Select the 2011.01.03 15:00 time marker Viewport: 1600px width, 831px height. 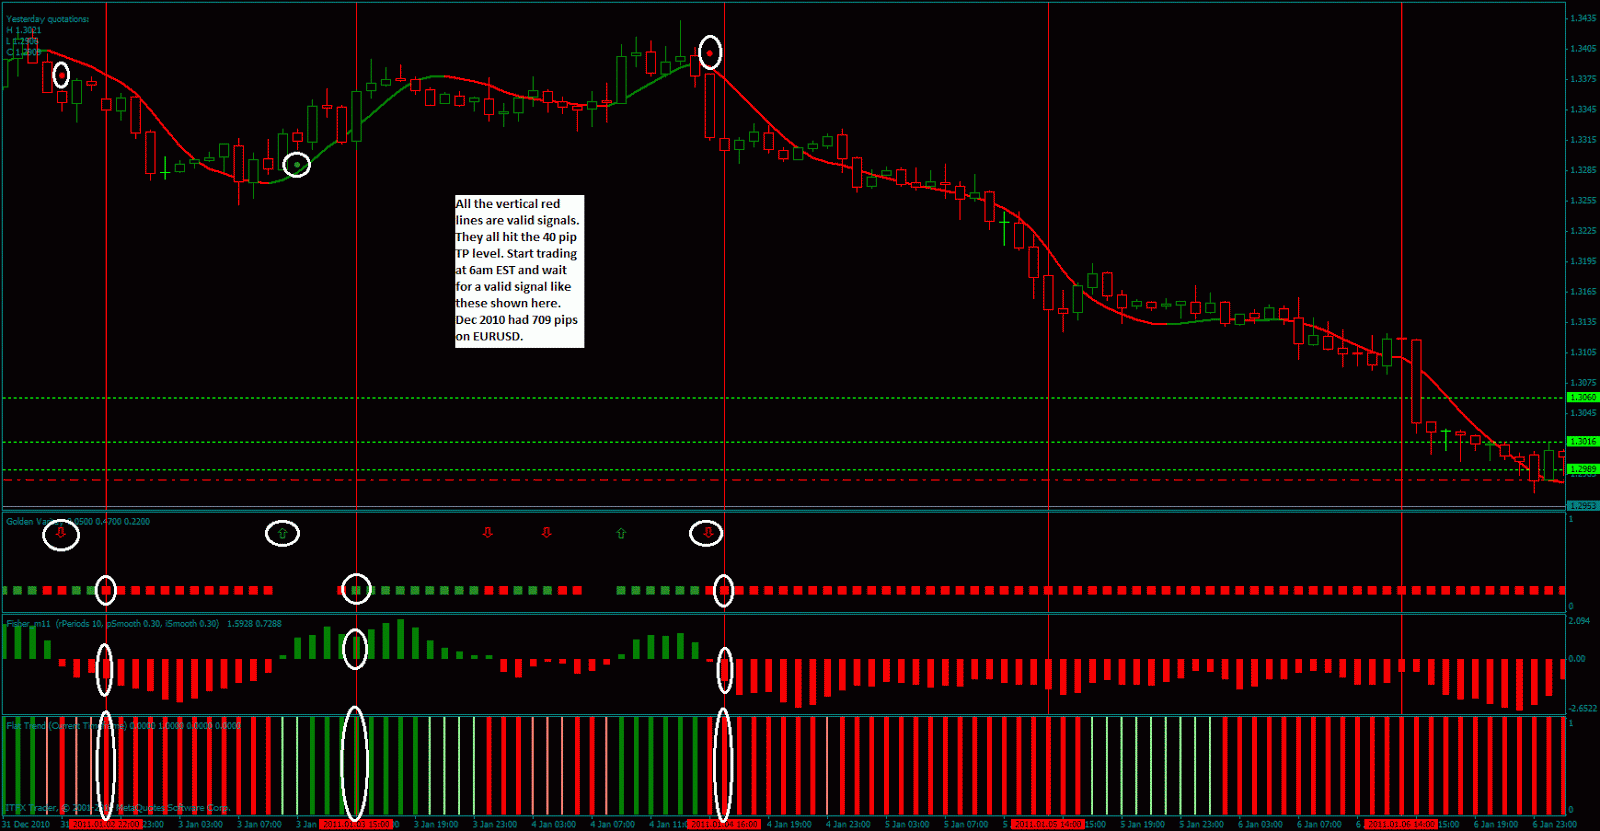pos(356,825)
